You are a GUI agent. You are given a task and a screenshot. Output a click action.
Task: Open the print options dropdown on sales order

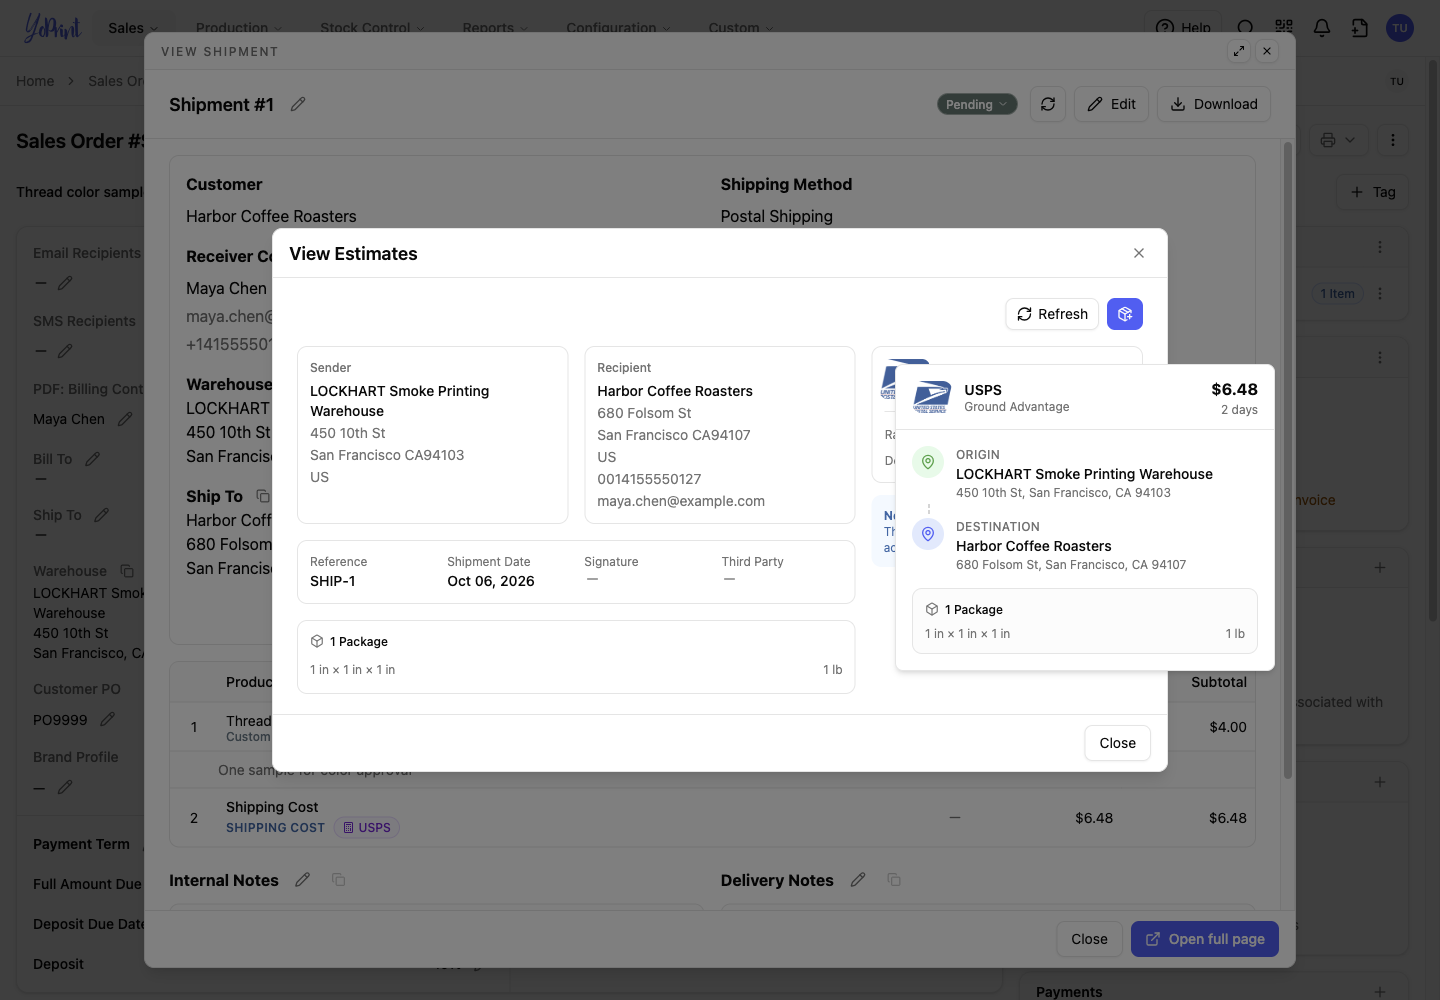tap(1337, 140)
